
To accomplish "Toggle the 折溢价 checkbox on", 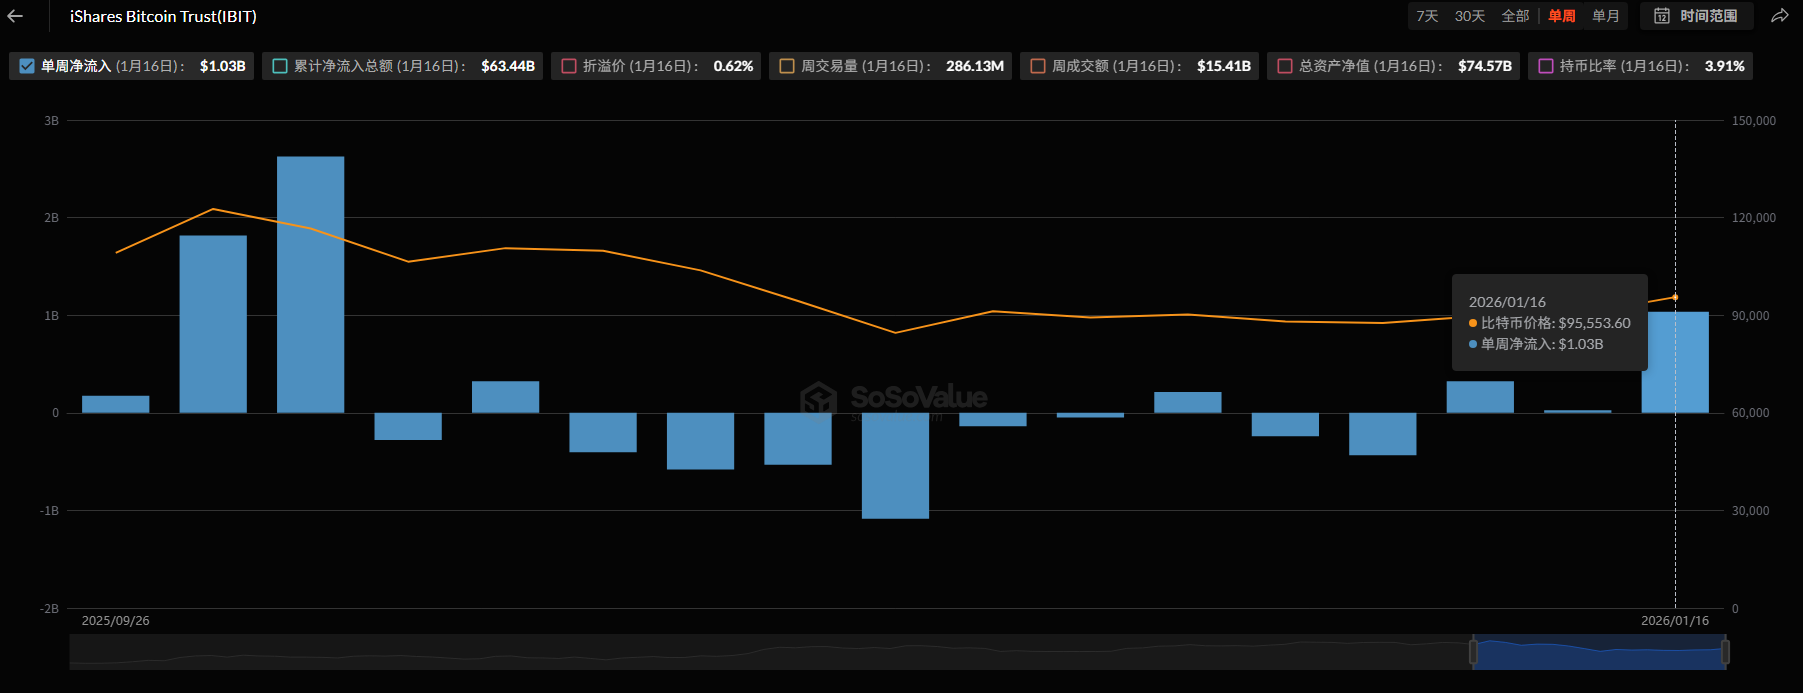I will point(569,66).
